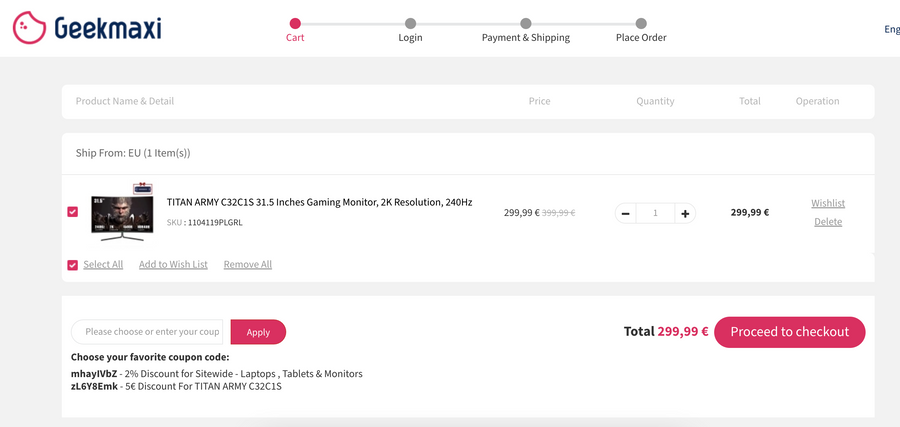Open the TITAN ARMY C32C1S product title
This screenshot has height=427, width=900.
pos(319,202)
